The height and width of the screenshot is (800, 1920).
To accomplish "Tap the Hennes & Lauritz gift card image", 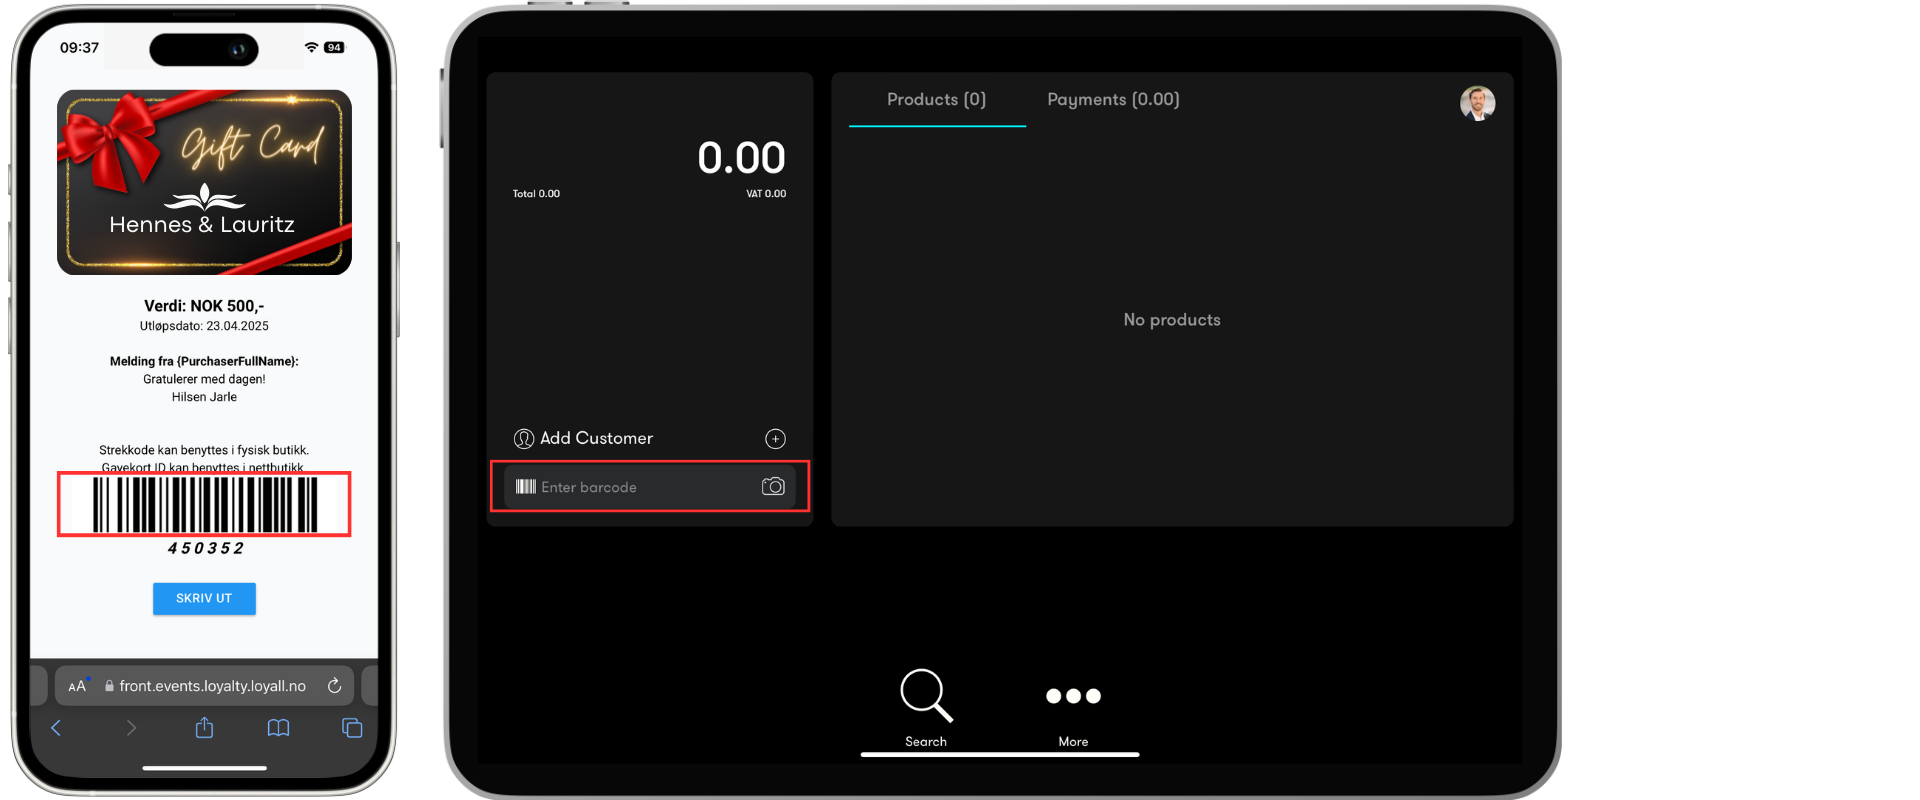I will 204,182.
